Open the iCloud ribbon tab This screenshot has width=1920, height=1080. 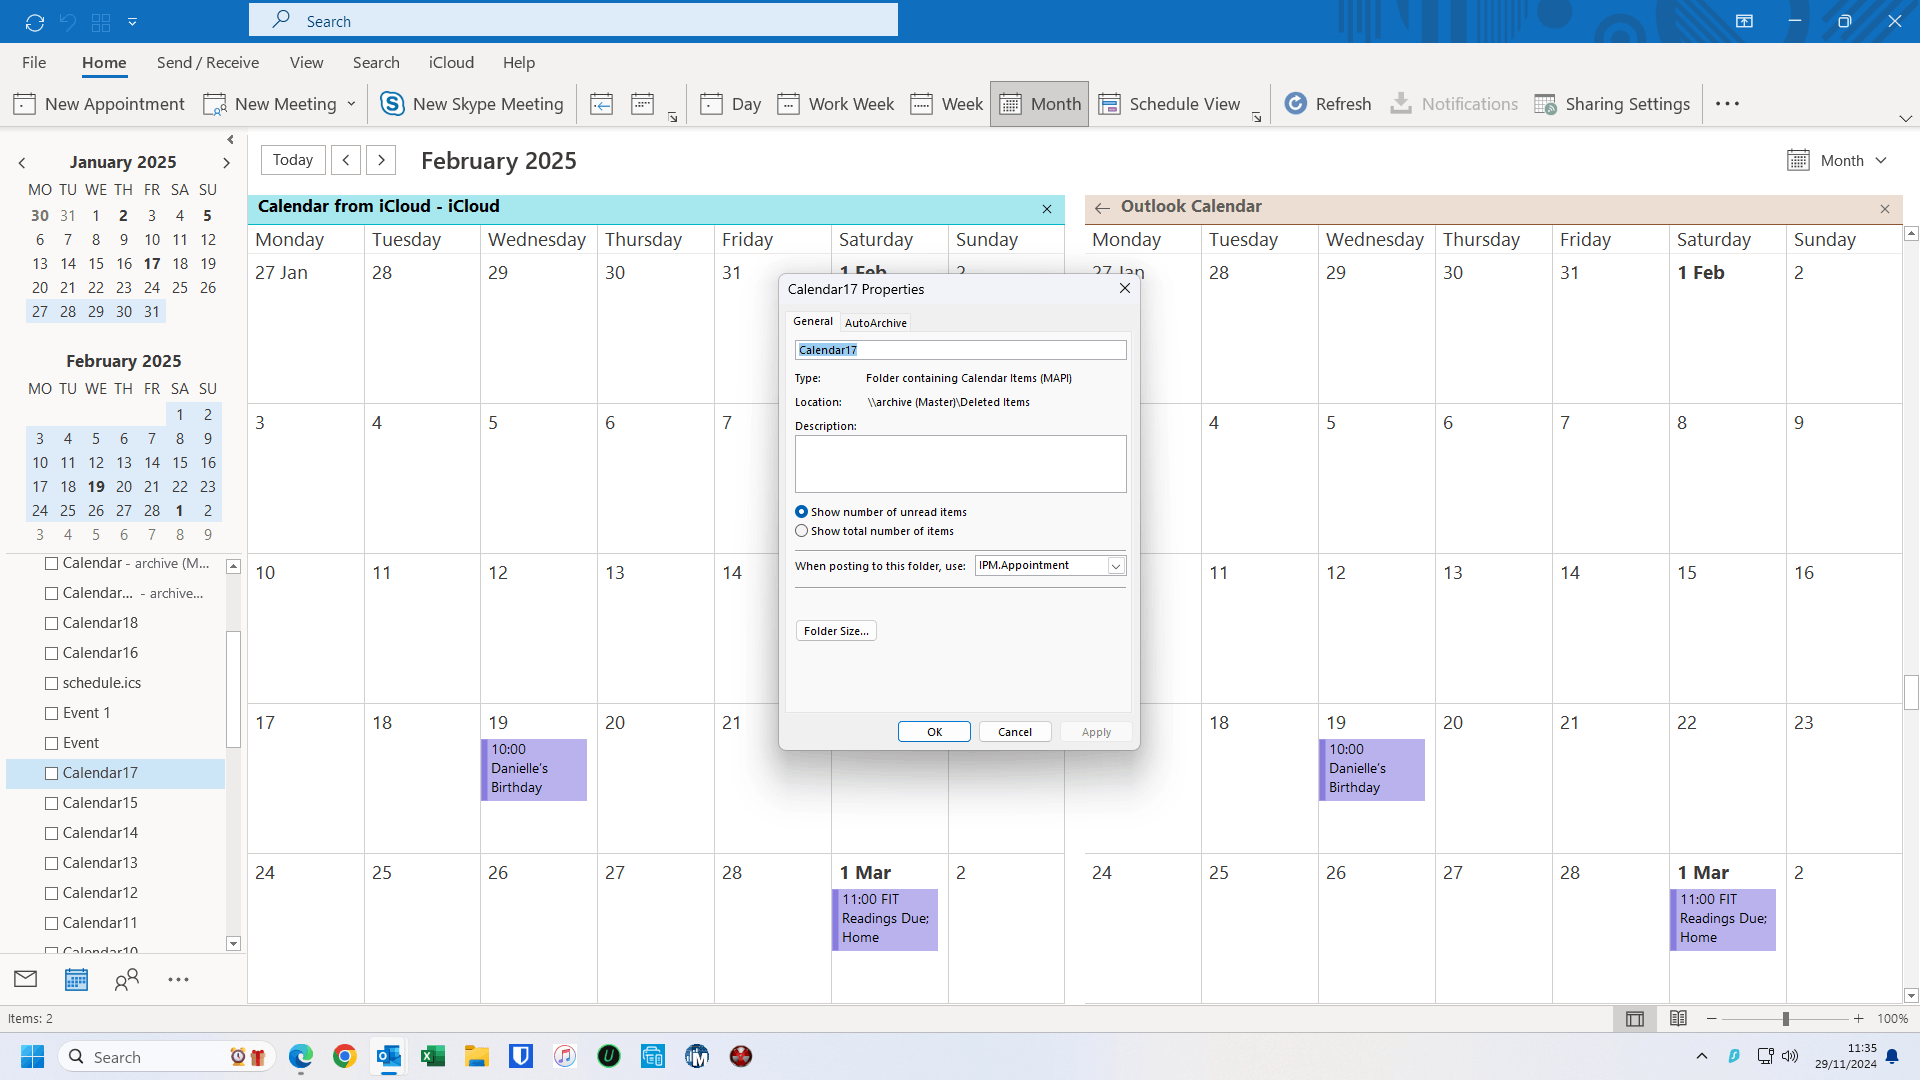point(451,62)
